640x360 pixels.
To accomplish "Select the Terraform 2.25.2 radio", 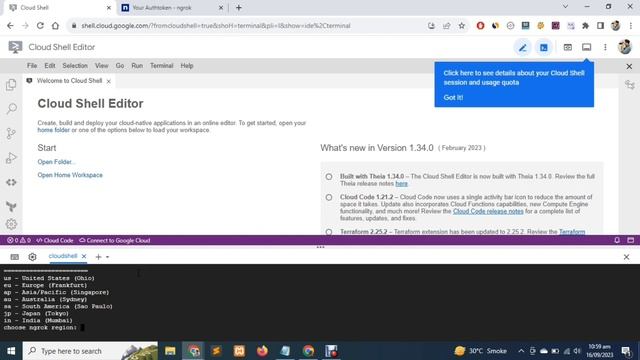I will (x=329, y=232).
